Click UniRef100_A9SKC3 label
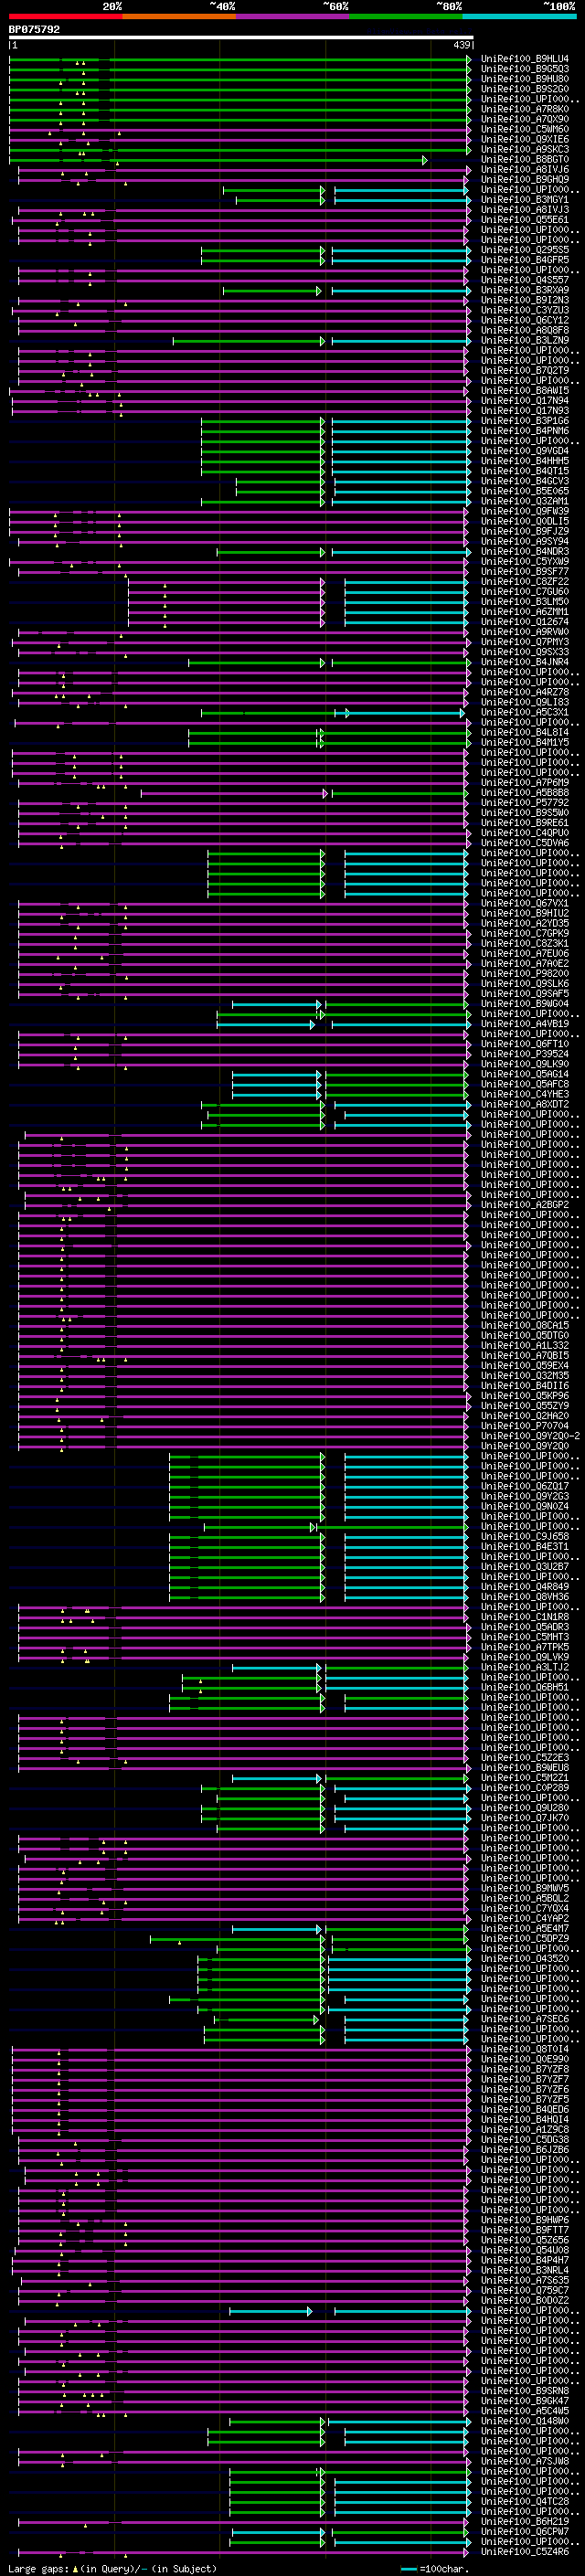 (524, 149)
